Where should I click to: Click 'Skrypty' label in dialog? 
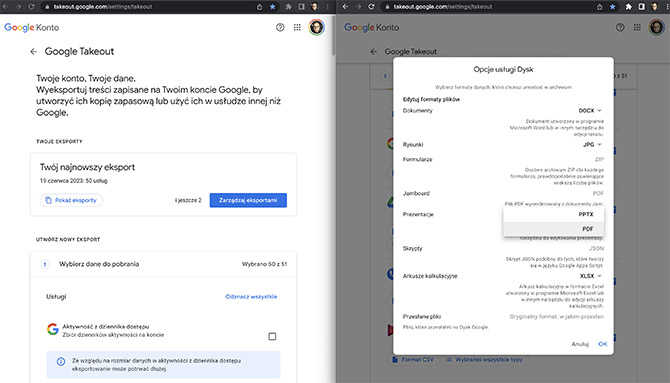point(412,249)
